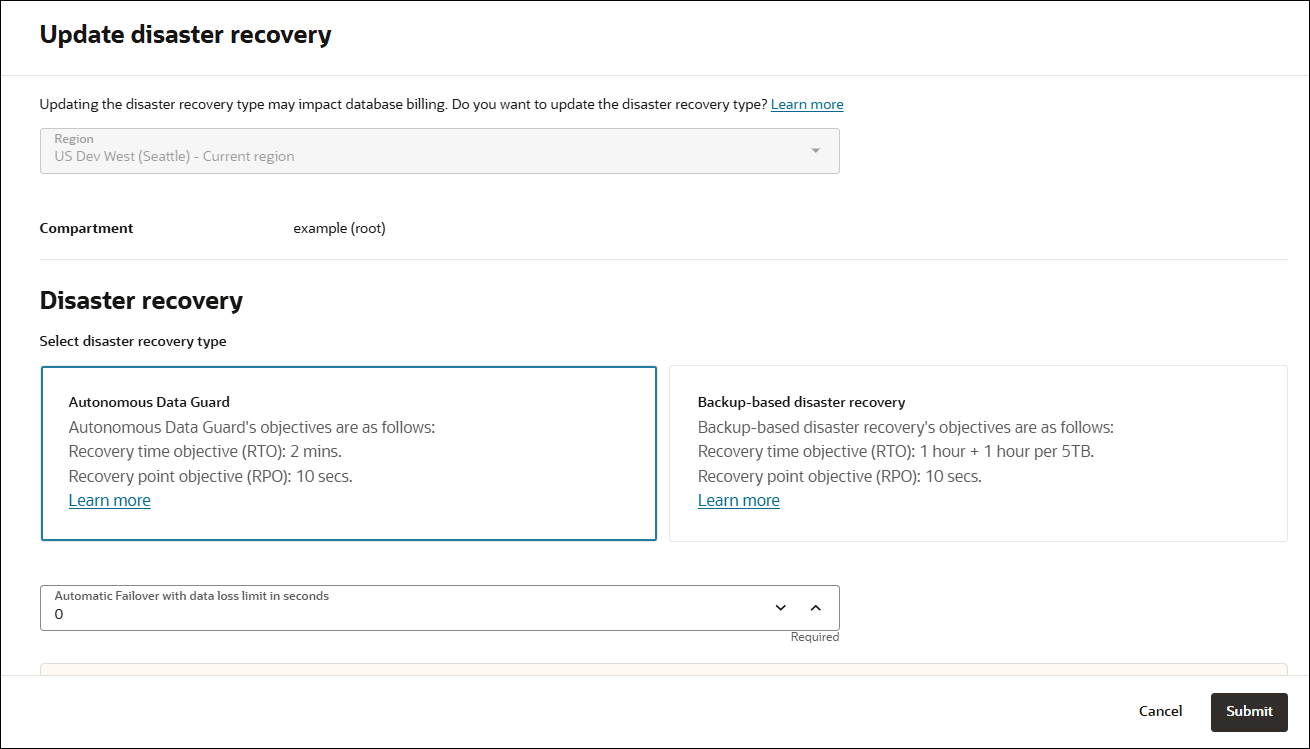The image size is (1310, 749).
Task: Click Learn more about billing impact
Action: [806, 103]
